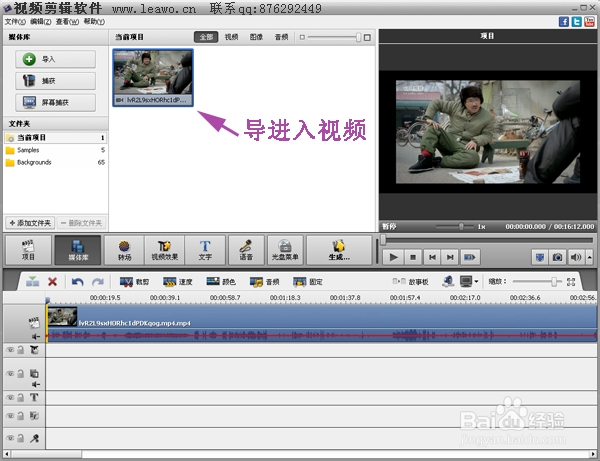Open the Twitter share icon

click(x=576, y=21)
